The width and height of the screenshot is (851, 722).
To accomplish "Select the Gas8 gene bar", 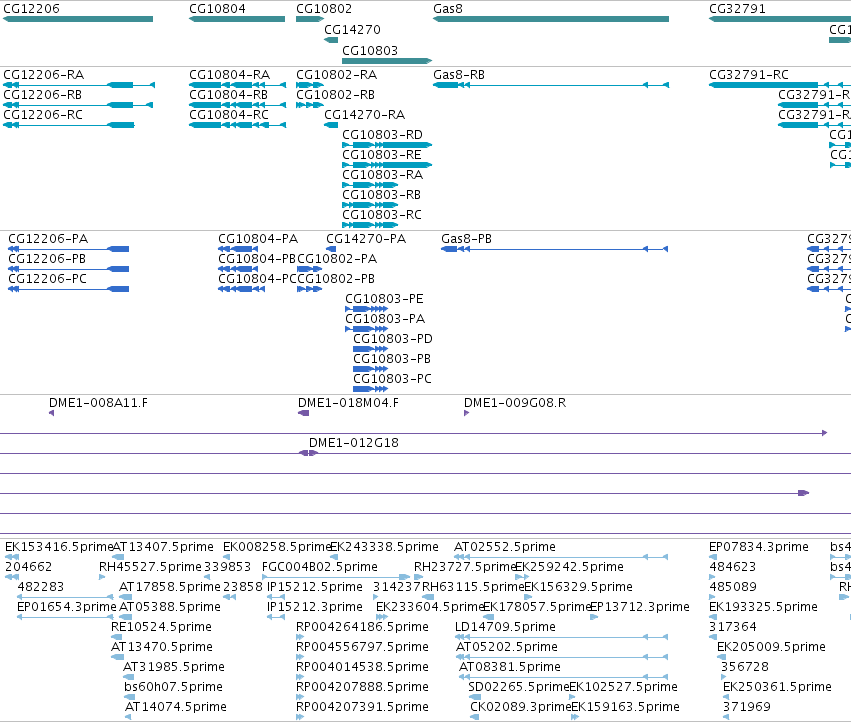I will click(x=551, y=19).
